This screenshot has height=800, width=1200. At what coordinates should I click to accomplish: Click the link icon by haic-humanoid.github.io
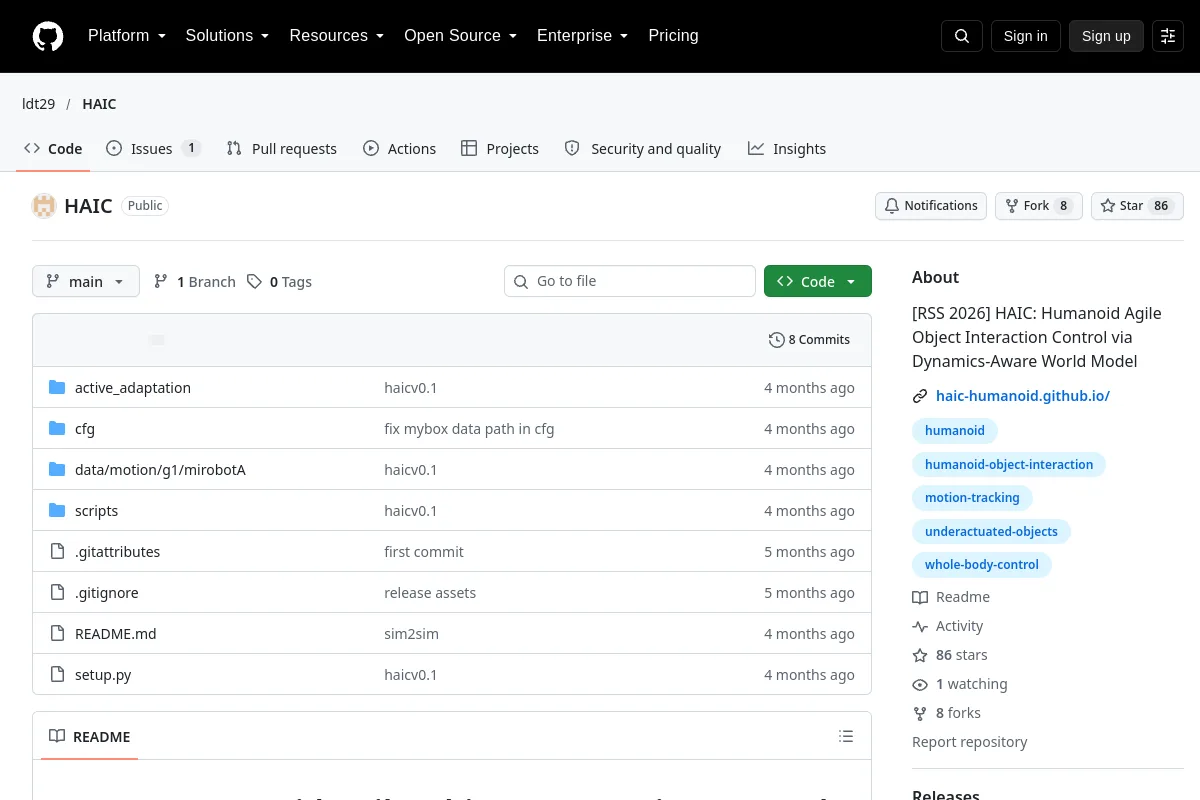click(920, 396)
